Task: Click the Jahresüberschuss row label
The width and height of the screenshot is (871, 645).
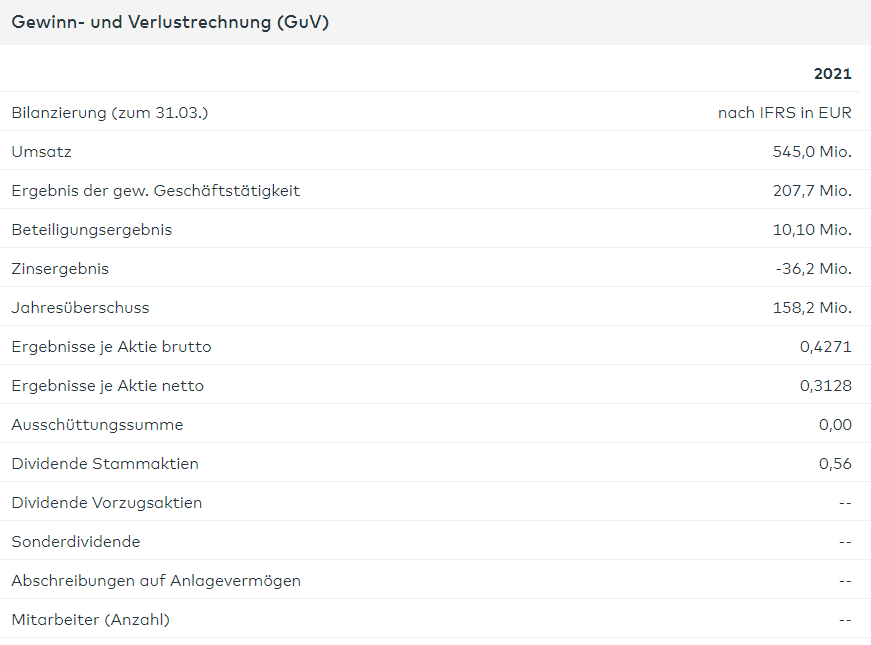Action: point(80,308)
